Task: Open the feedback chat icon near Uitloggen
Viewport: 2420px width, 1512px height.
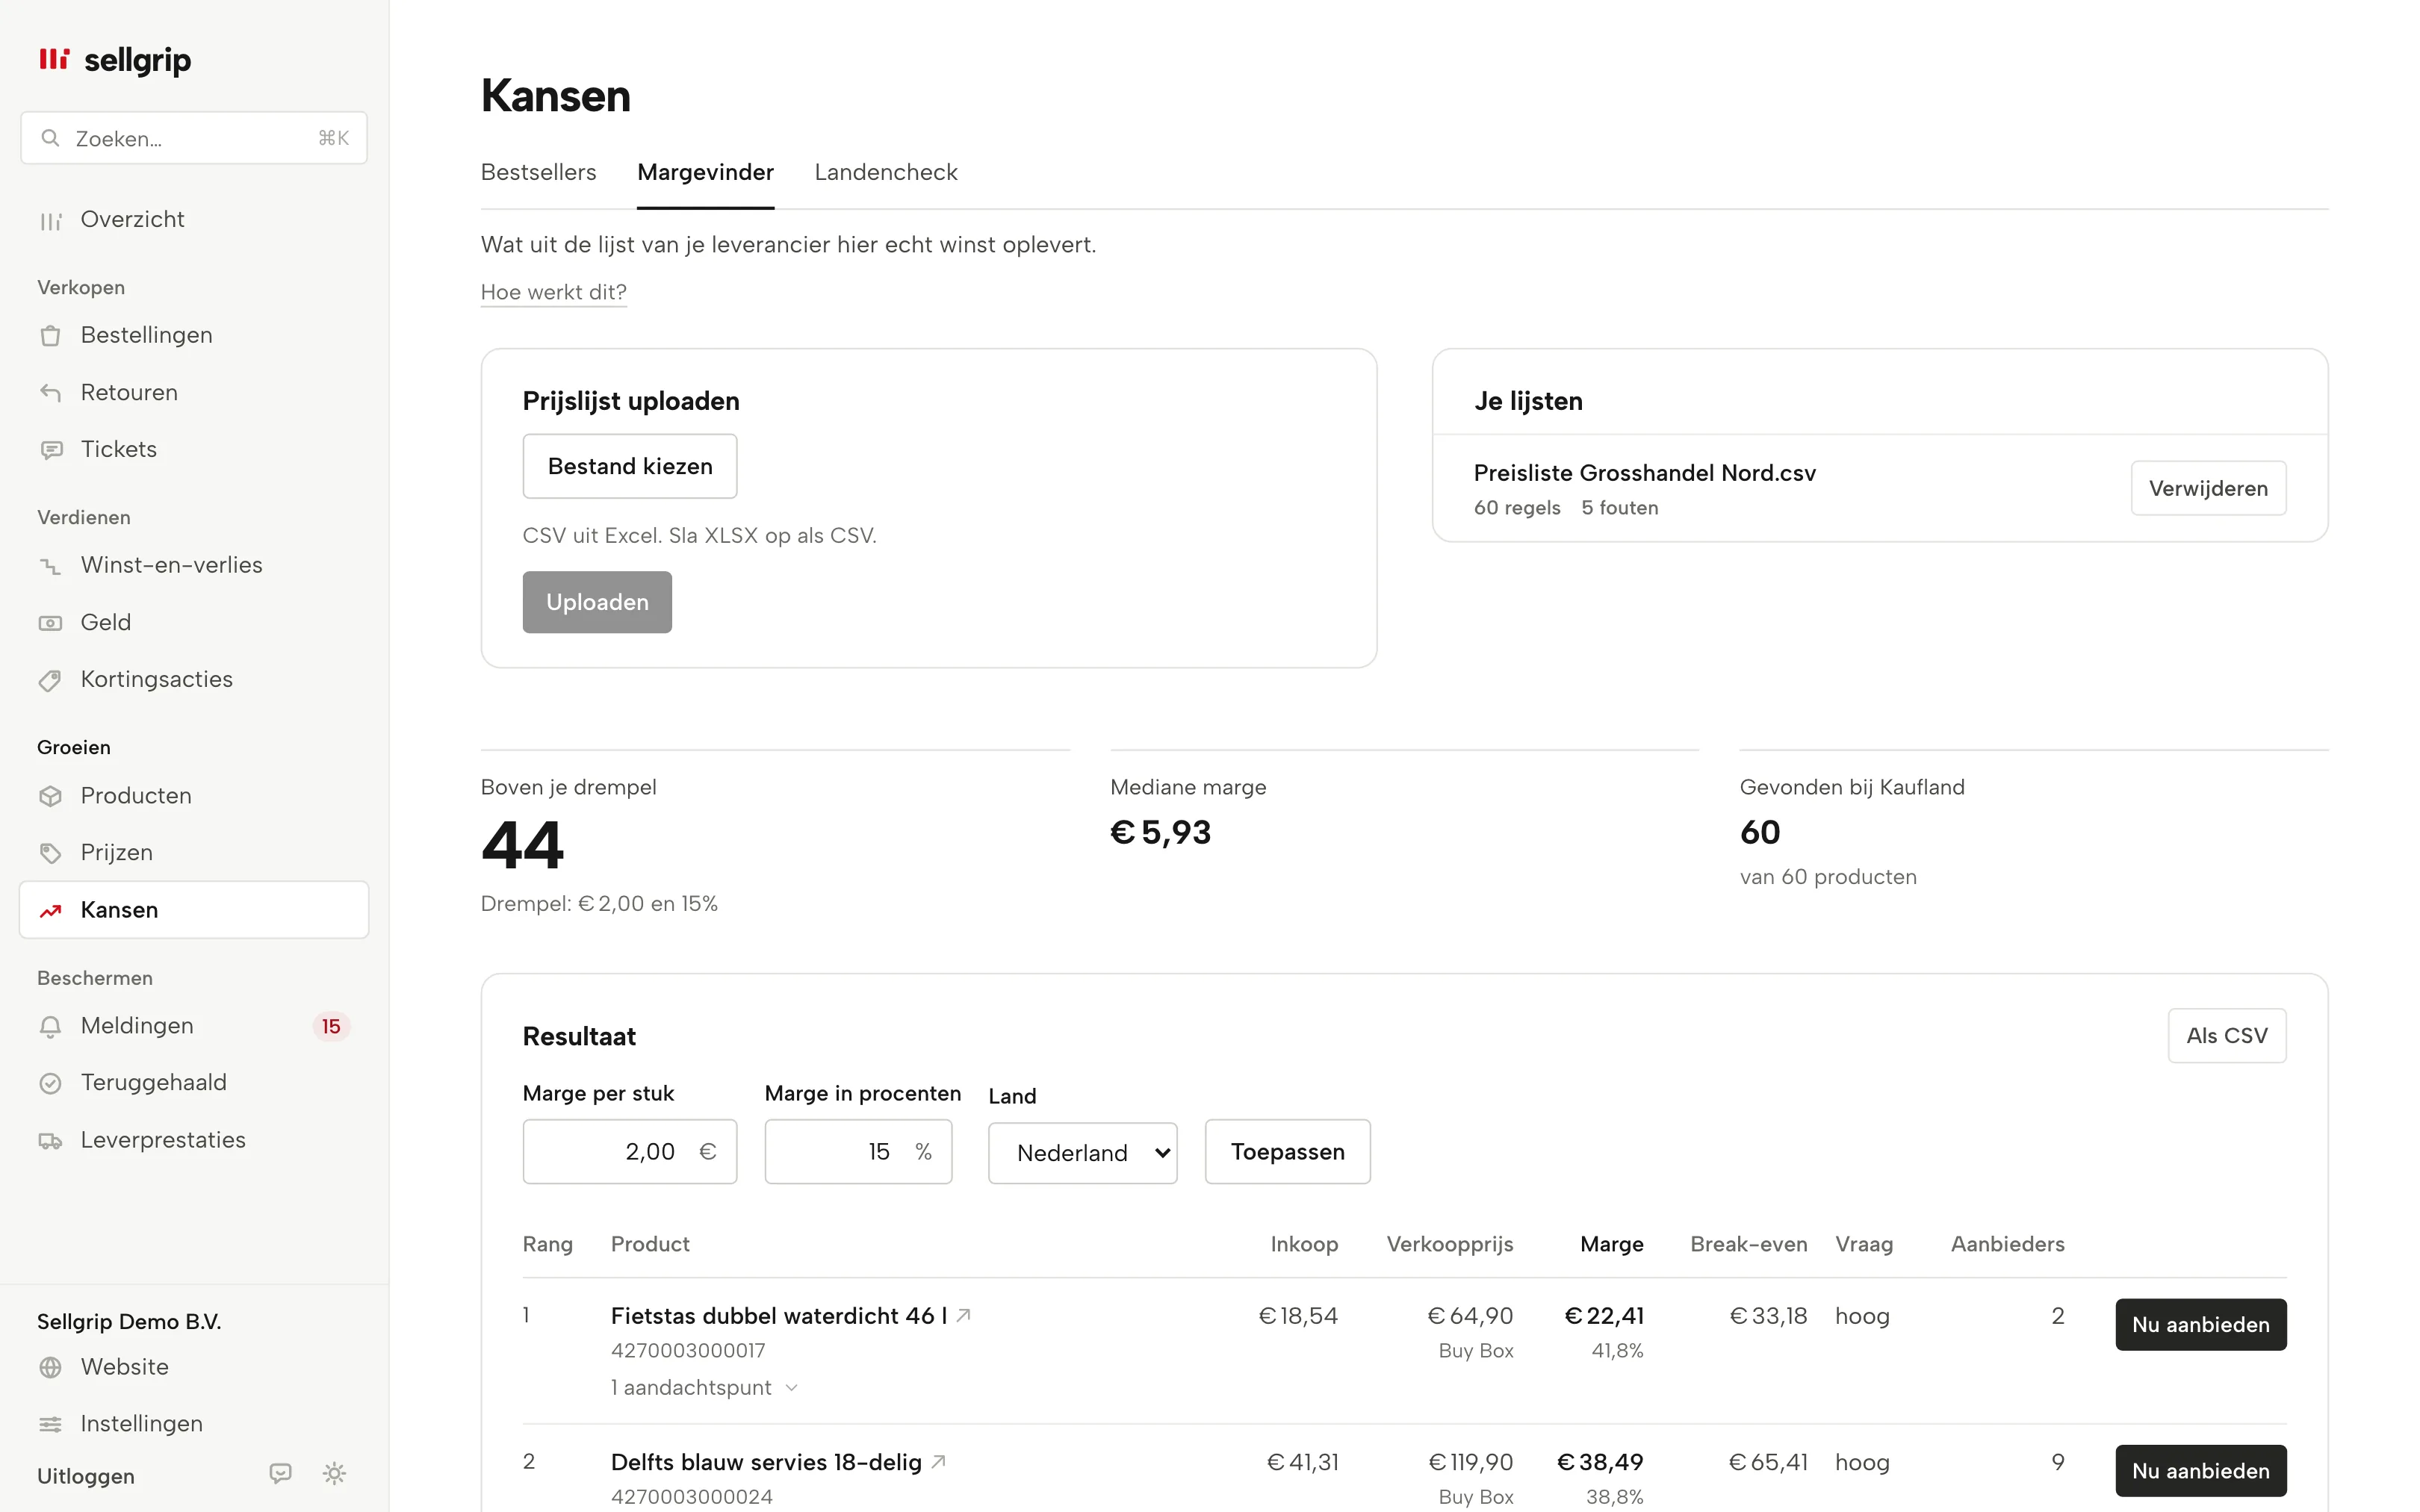Action: (x=280, y=1473)
